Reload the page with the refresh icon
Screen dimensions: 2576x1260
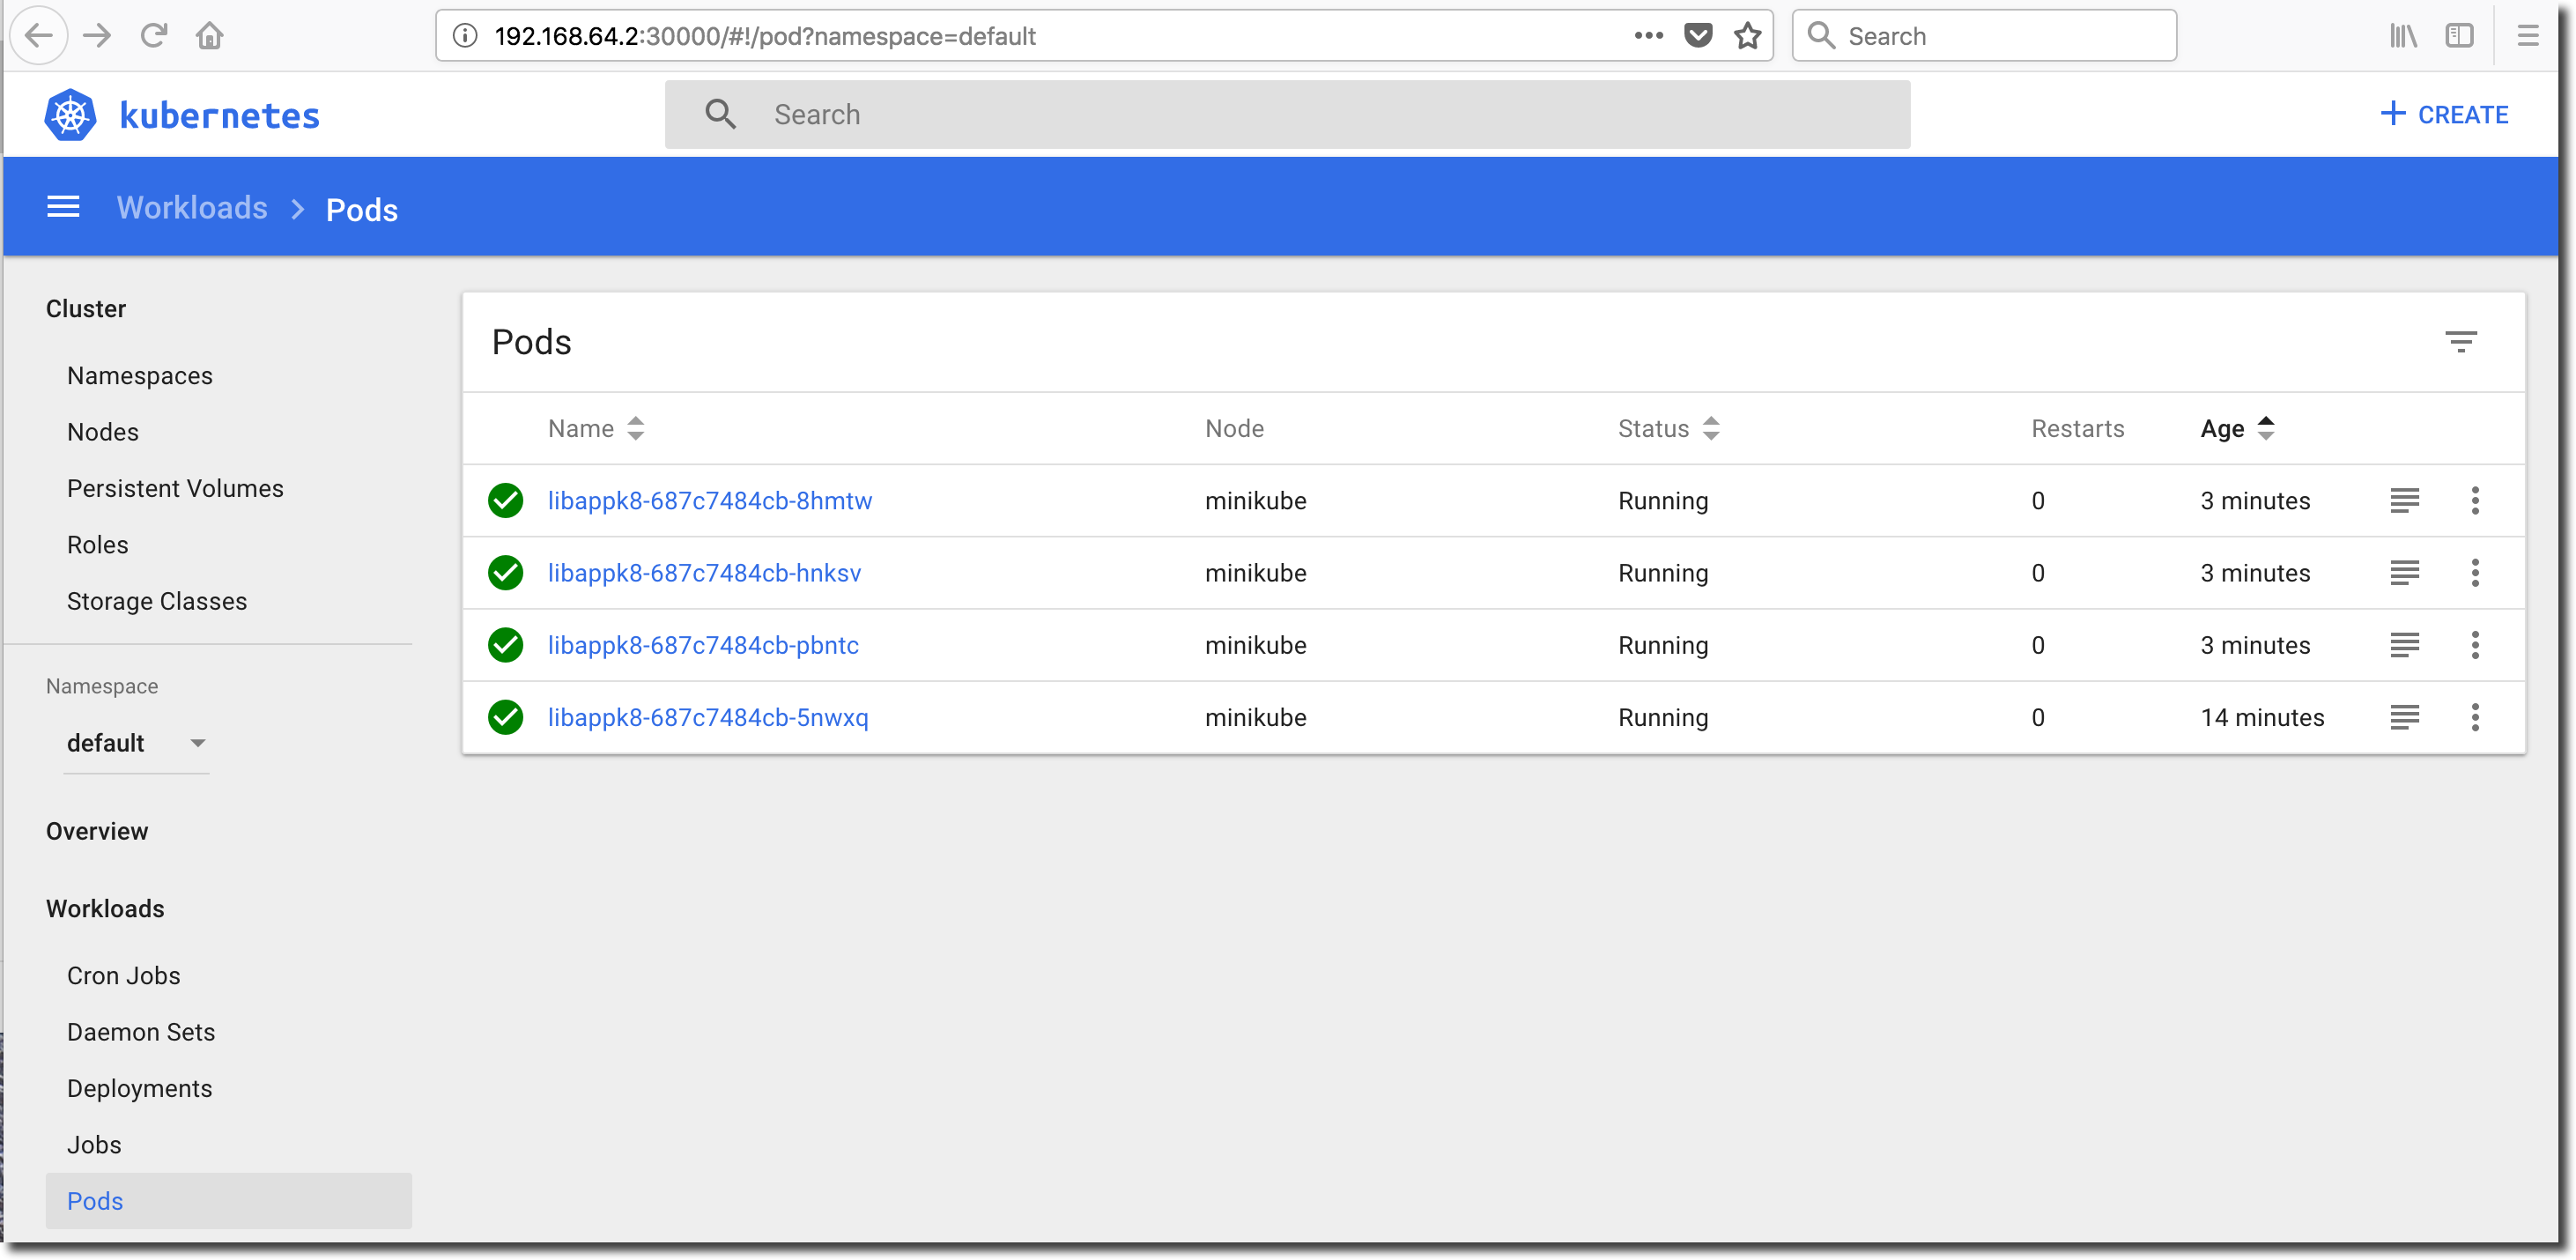pos(153,36)
